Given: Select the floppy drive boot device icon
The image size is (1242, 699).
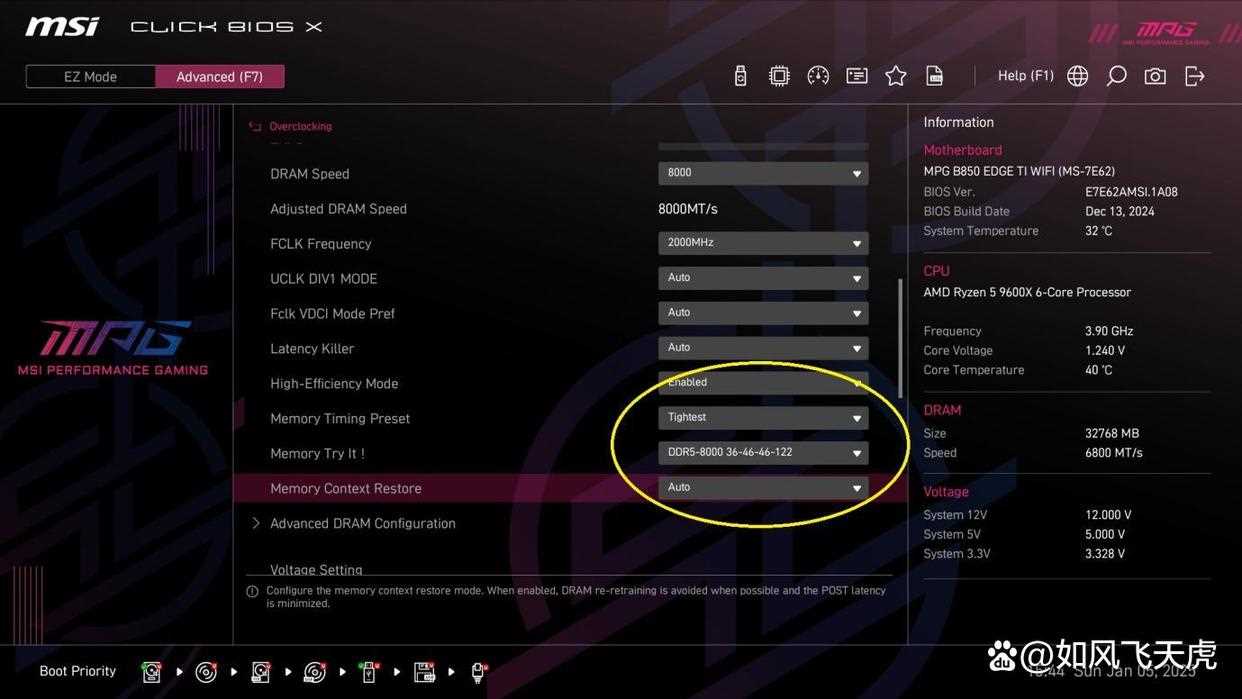Looking at the screenshot, I should (424, 672).
